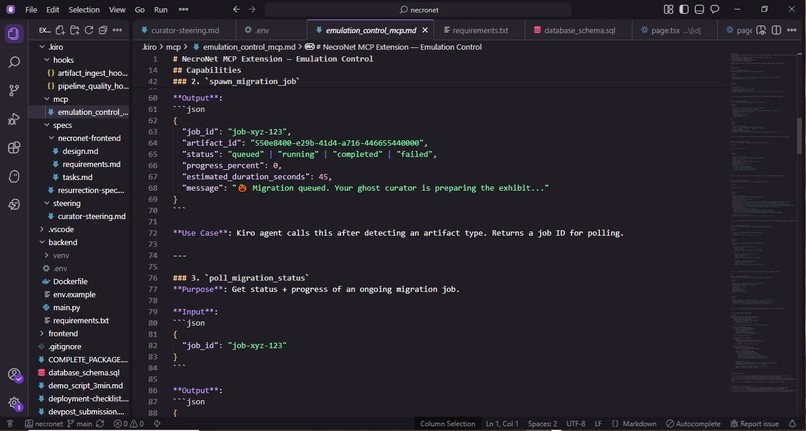Open the Selection menu
This screenshot has height=431, width=806.
click(84, 9)
